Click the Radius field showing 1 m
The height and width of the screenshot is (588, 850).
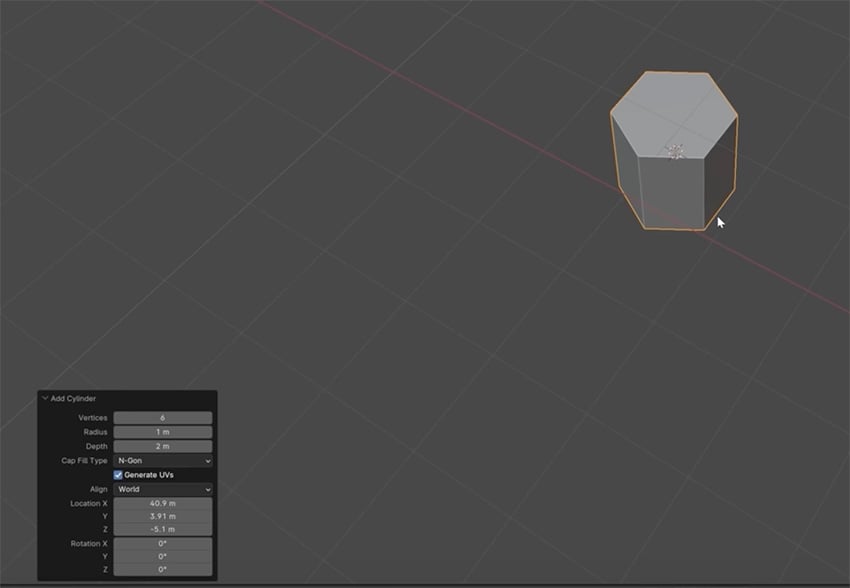tap(163, 432)
